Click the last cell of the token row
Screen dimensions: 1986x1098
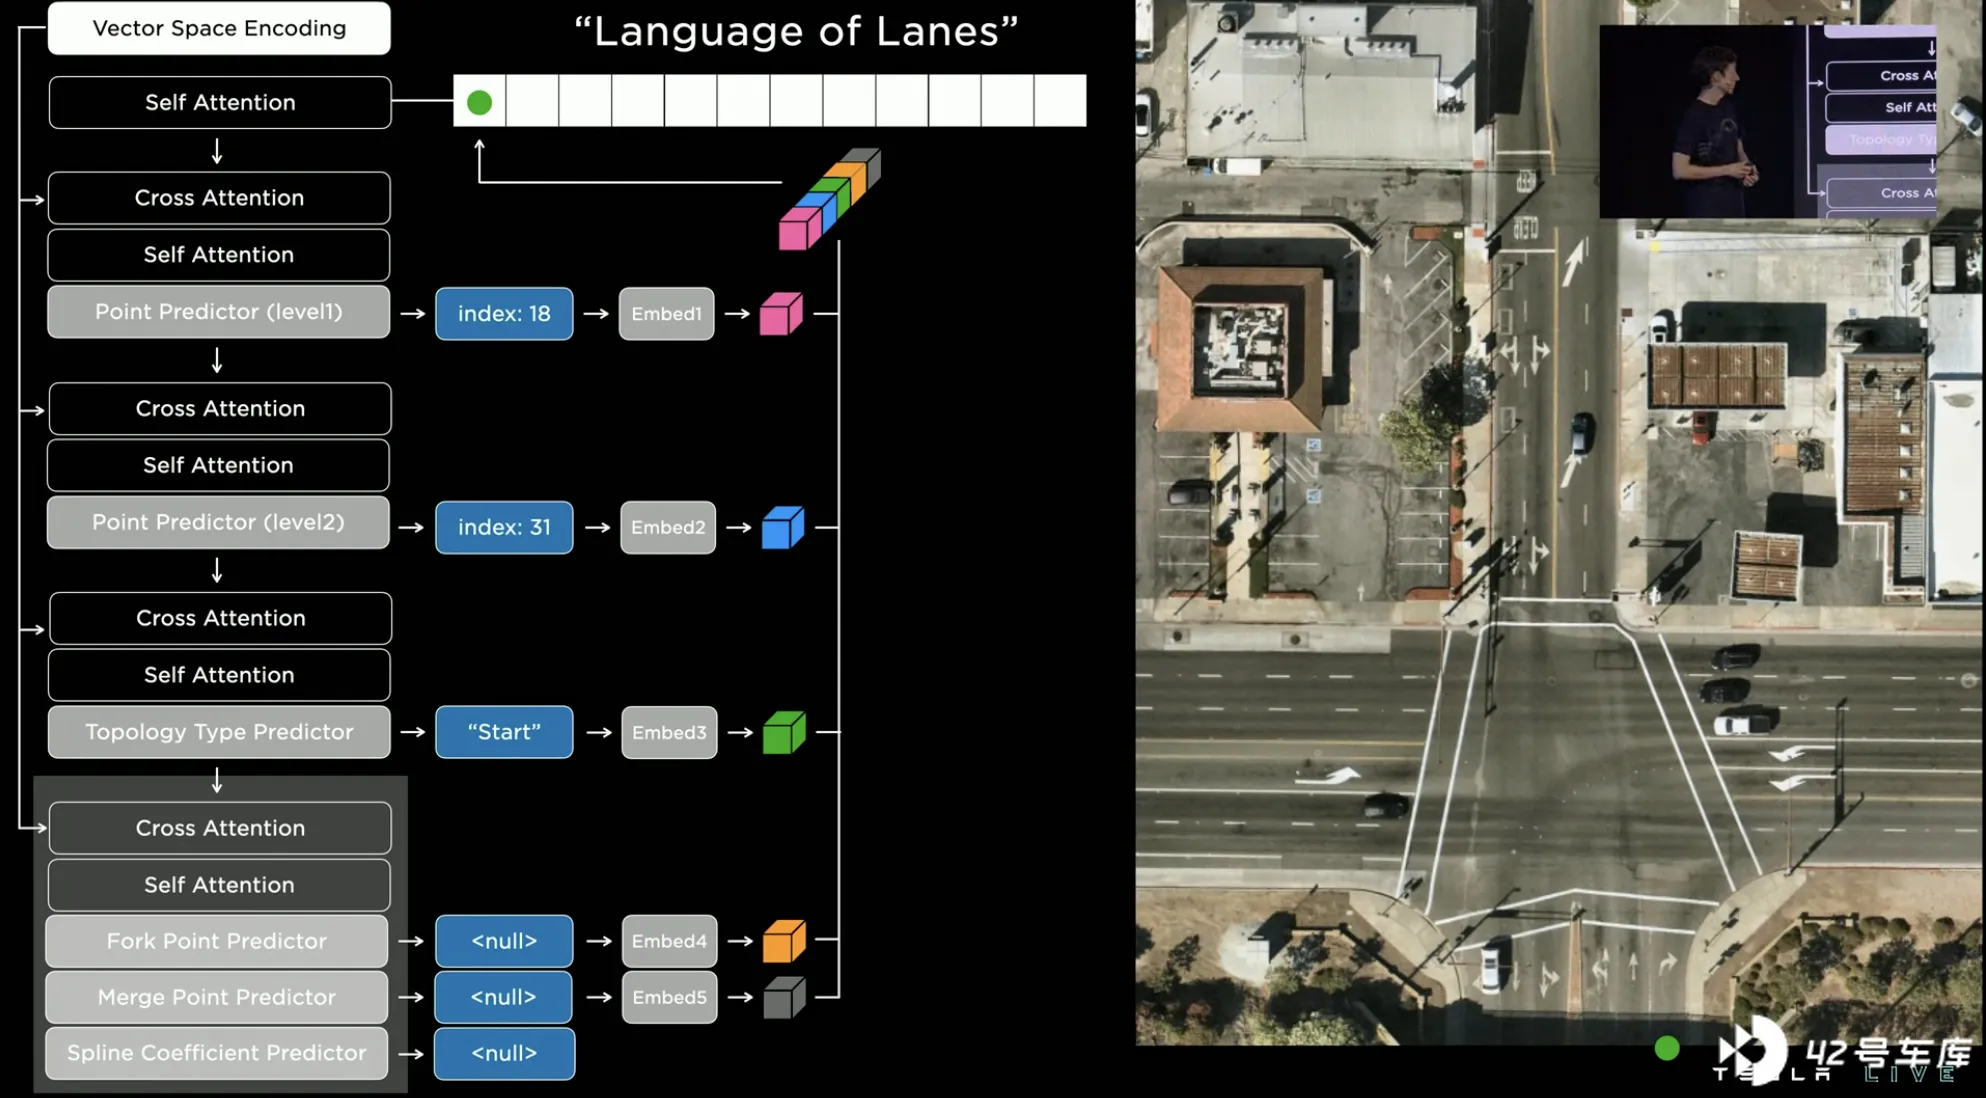1060,100
